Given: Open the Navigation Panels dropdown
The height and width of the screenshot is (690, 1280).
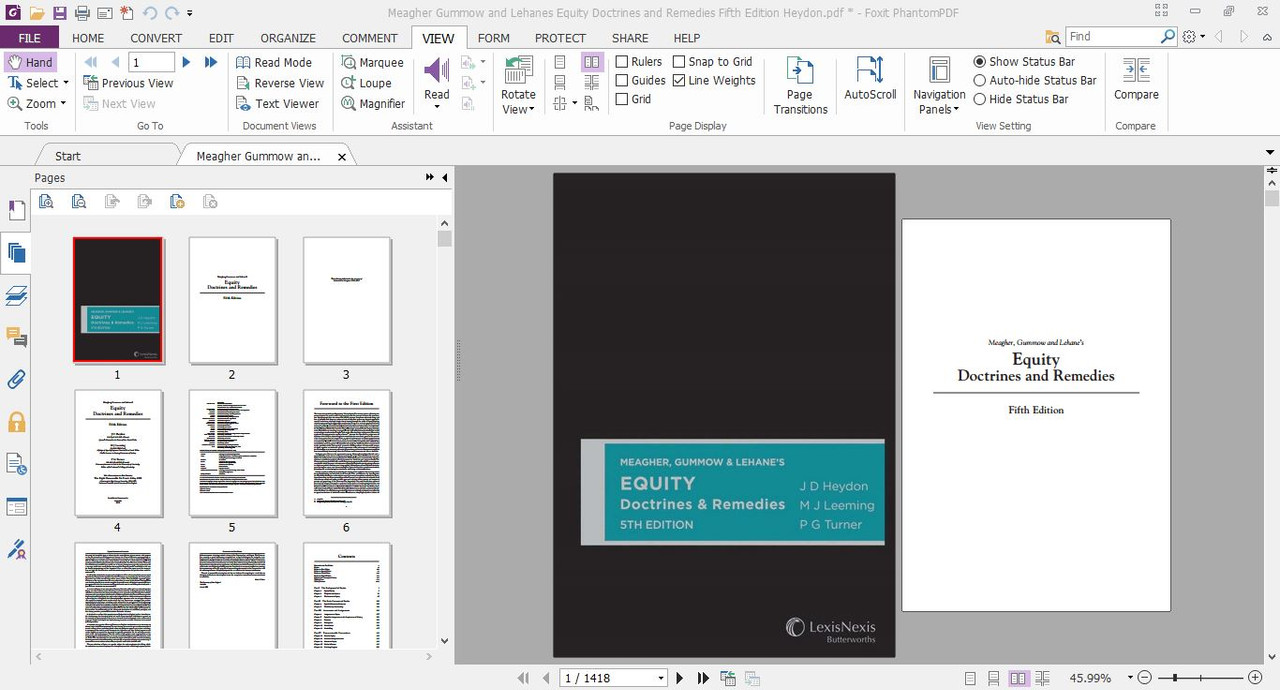Looking at the screenshot, I should click(x=956, y=110).
